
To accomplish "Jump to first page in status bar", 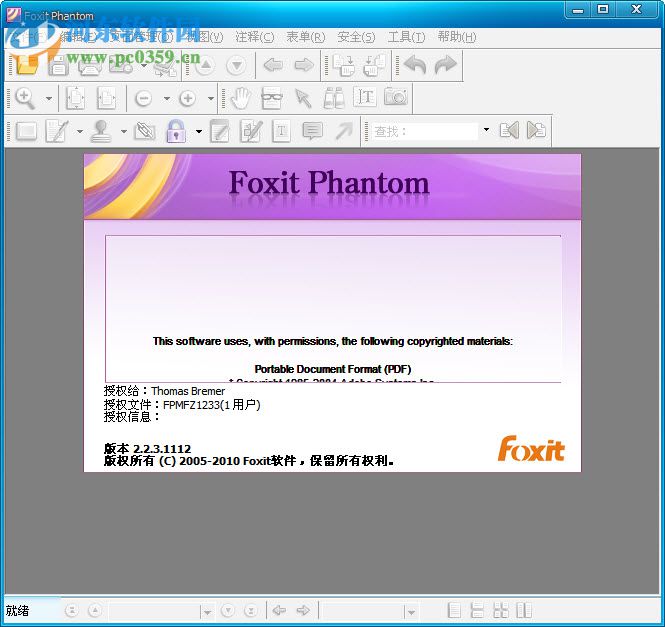I will pyautogui.click(x=72, y=610).
